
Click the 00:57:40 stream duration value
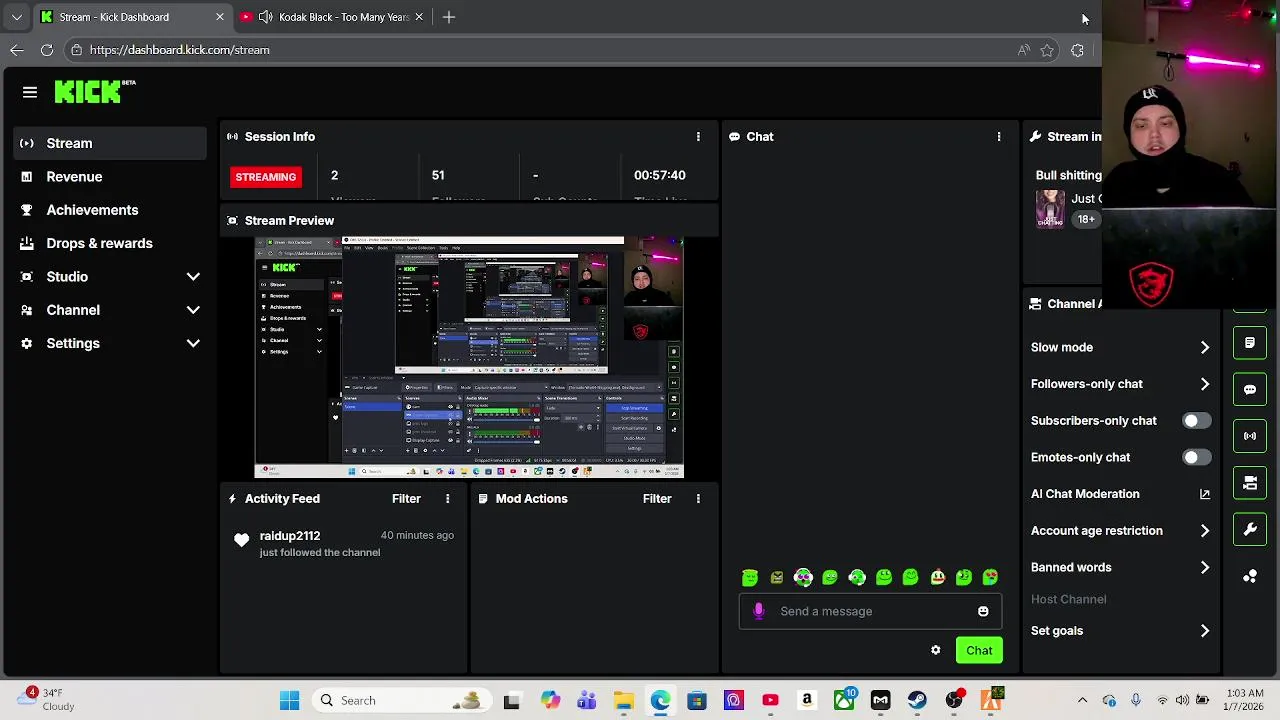pyautogui.click(x=660, y=175)
